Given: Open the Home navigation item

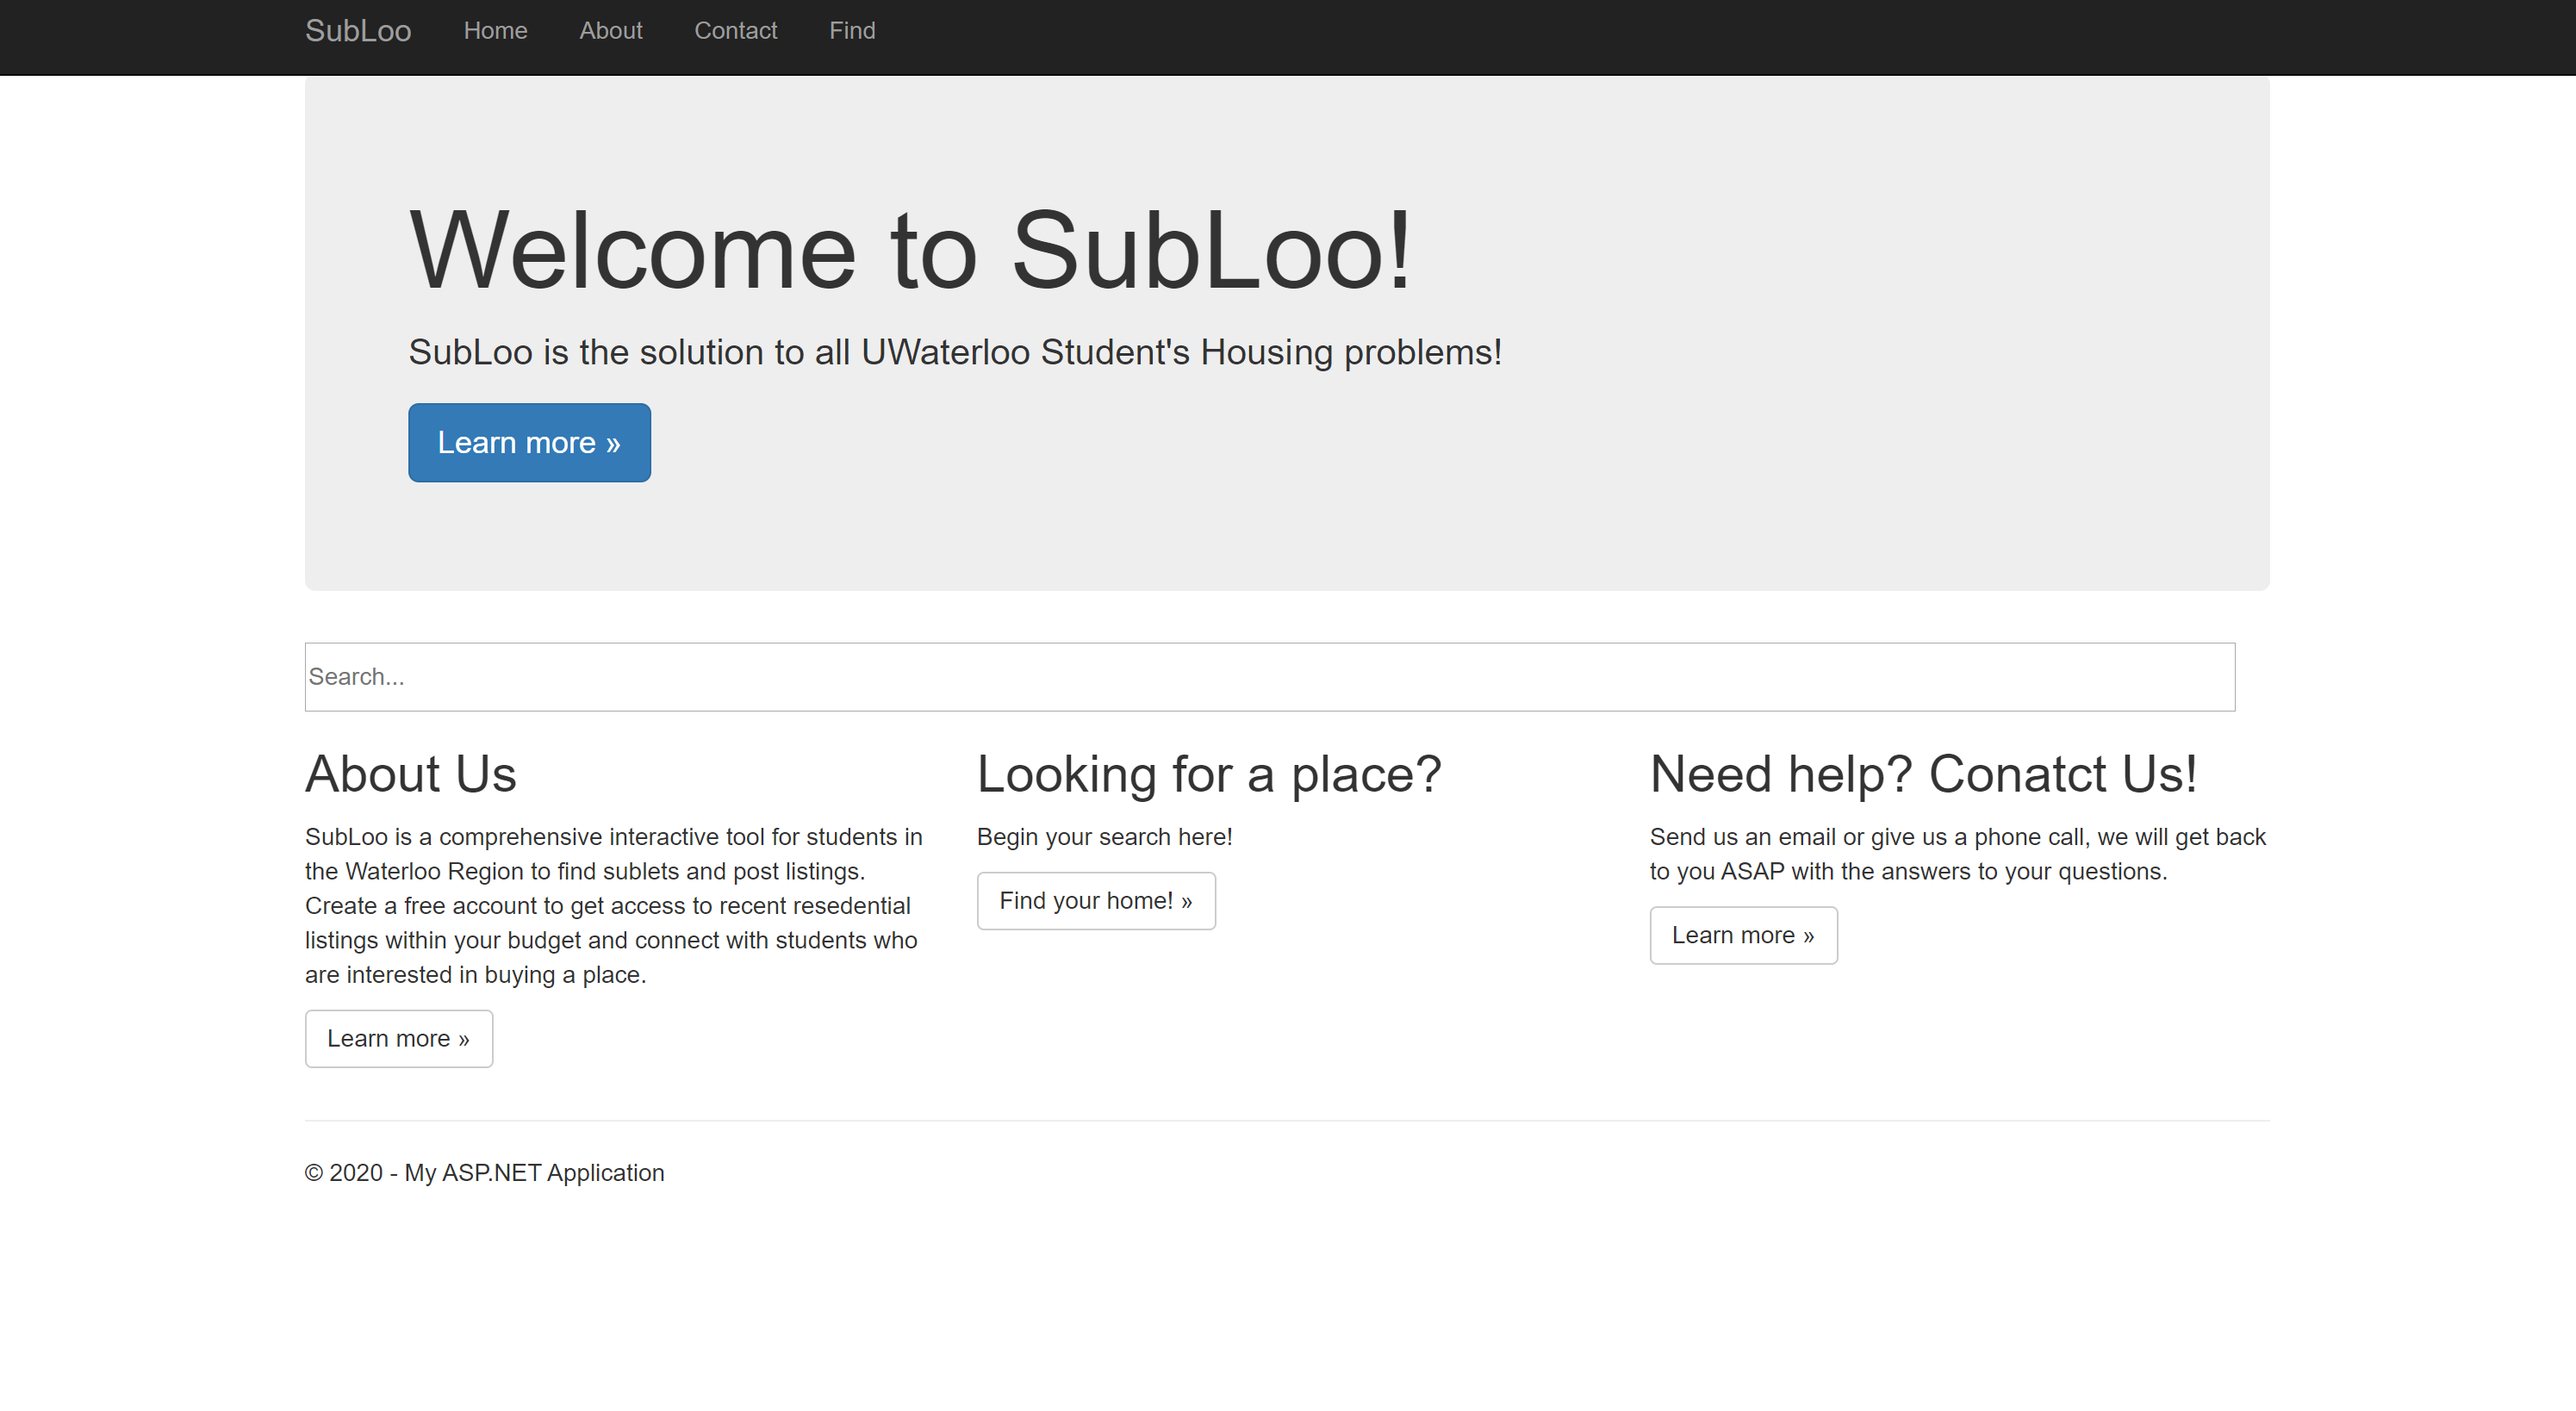Looking at the screenshot, I should tap(495, 31).
